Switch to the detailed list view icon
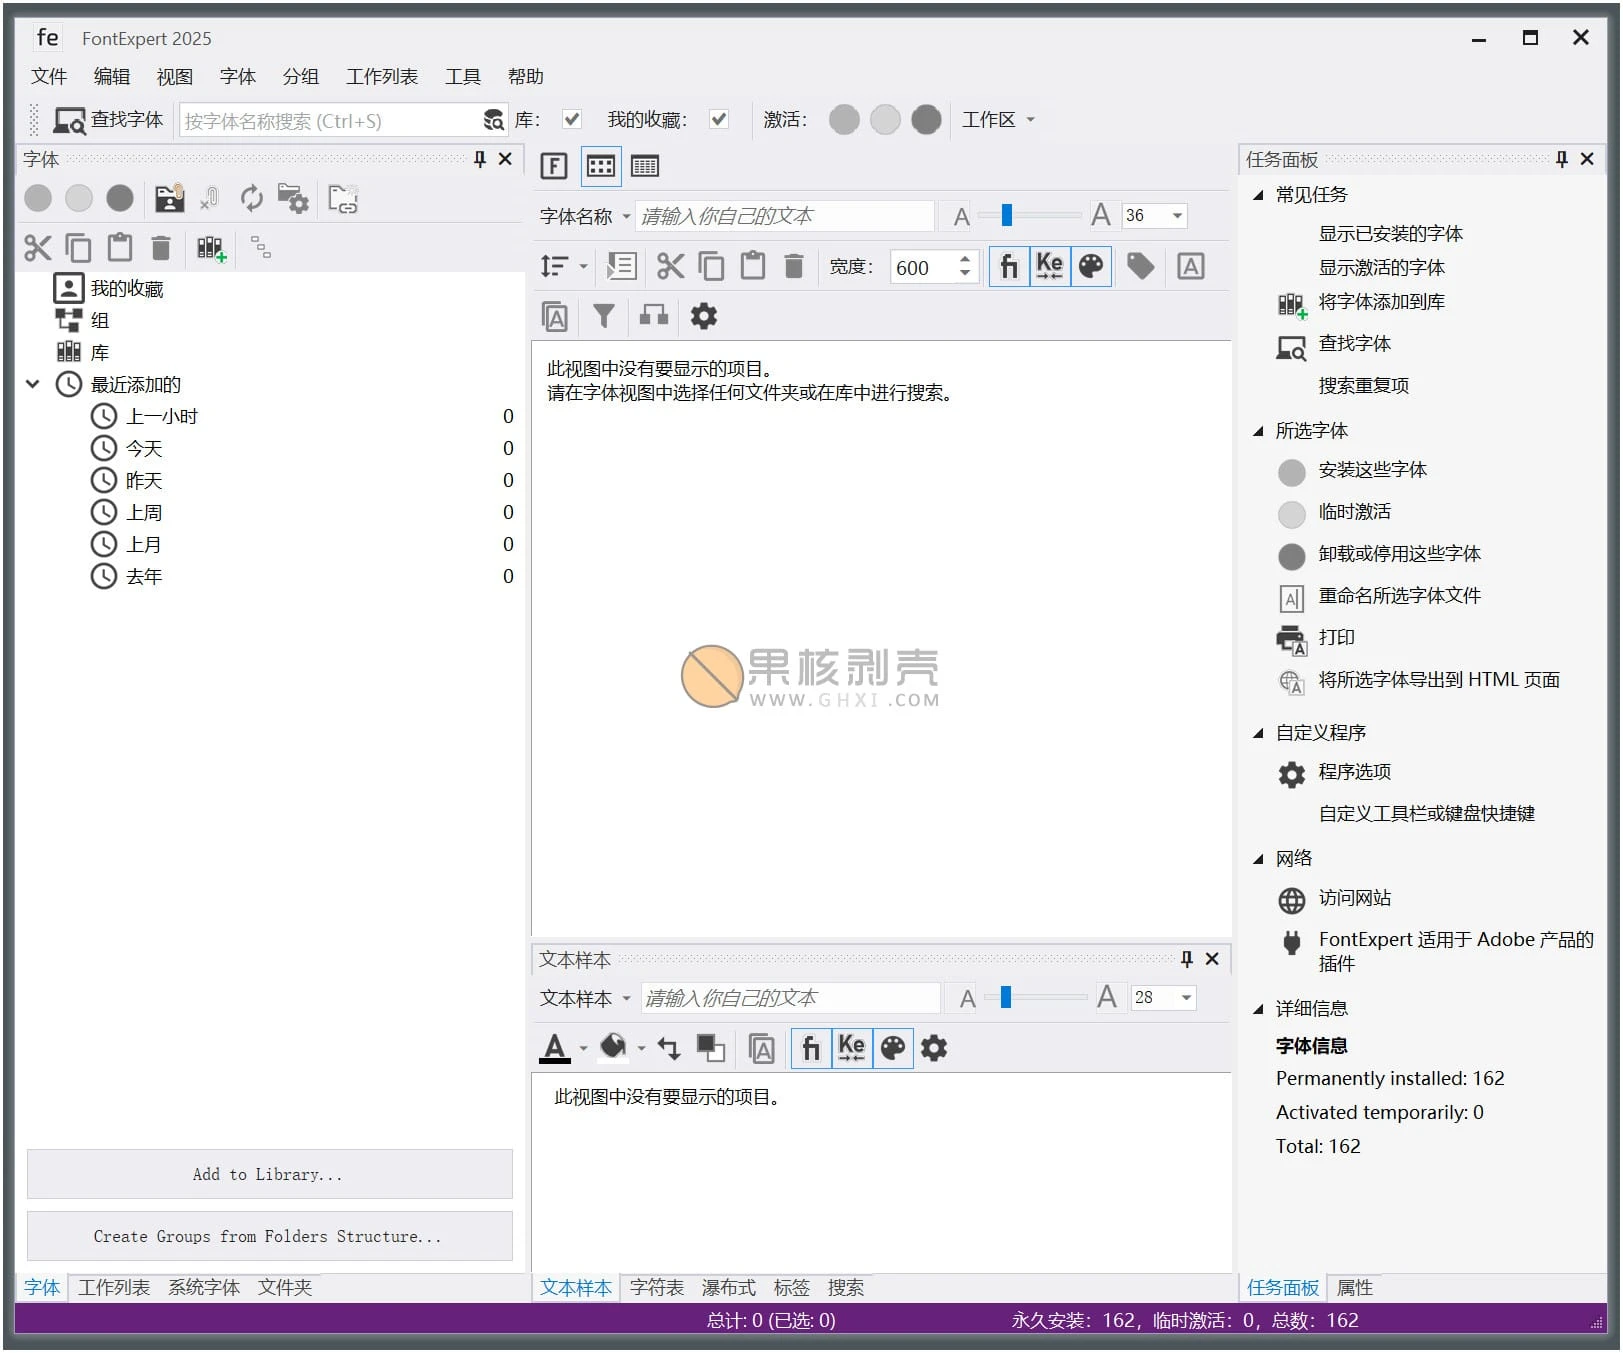Screen dimensions: 1623x1353 point(645,166)
